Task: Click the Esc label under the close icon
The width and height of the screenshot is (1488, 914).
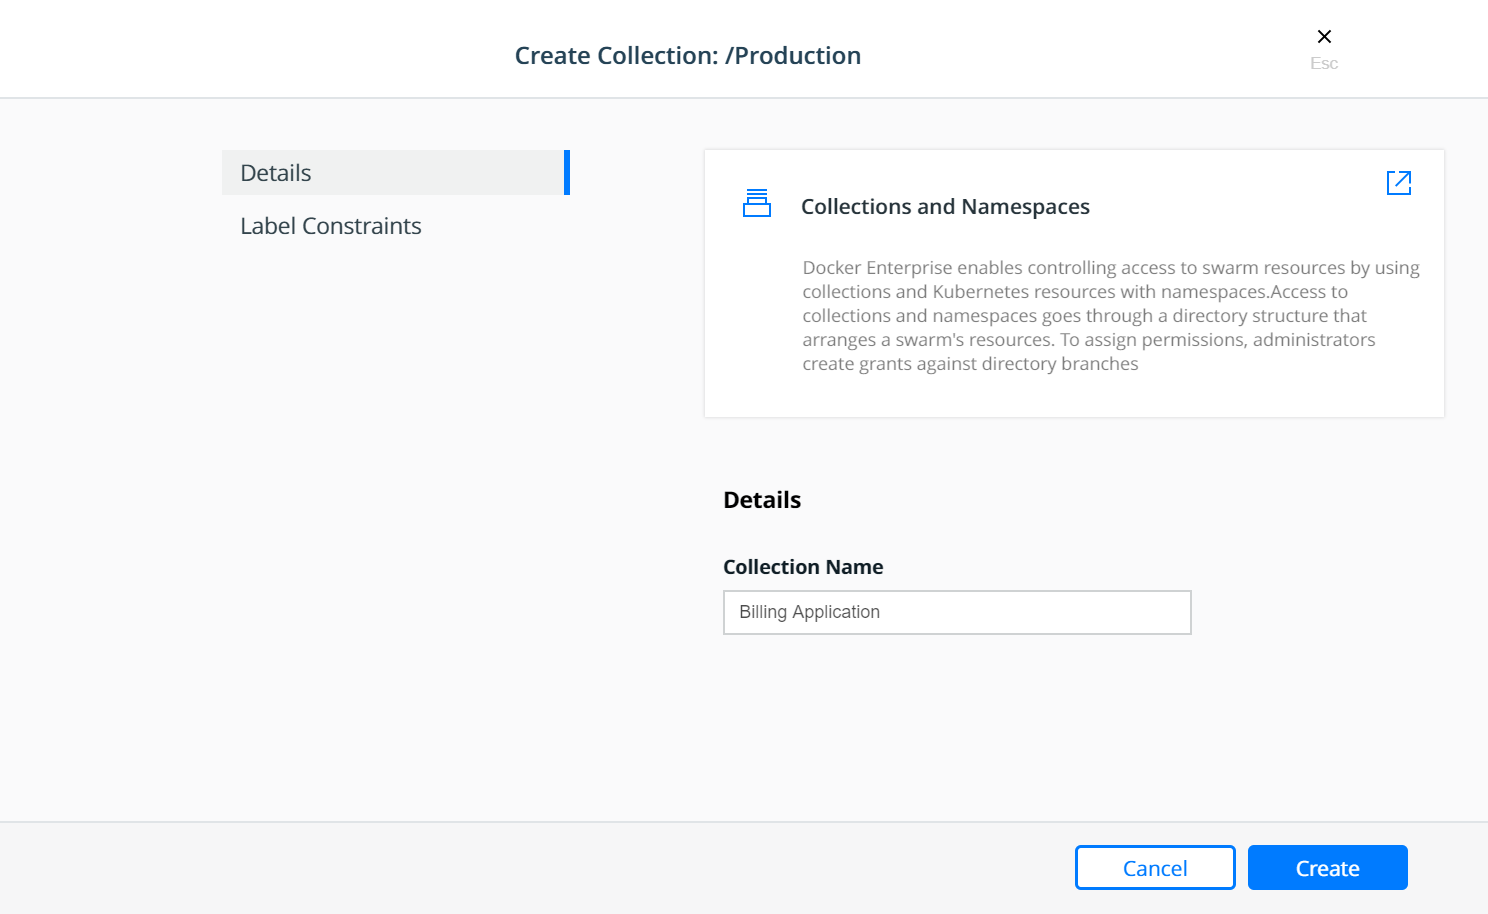Action: (x=1324, y=63)
